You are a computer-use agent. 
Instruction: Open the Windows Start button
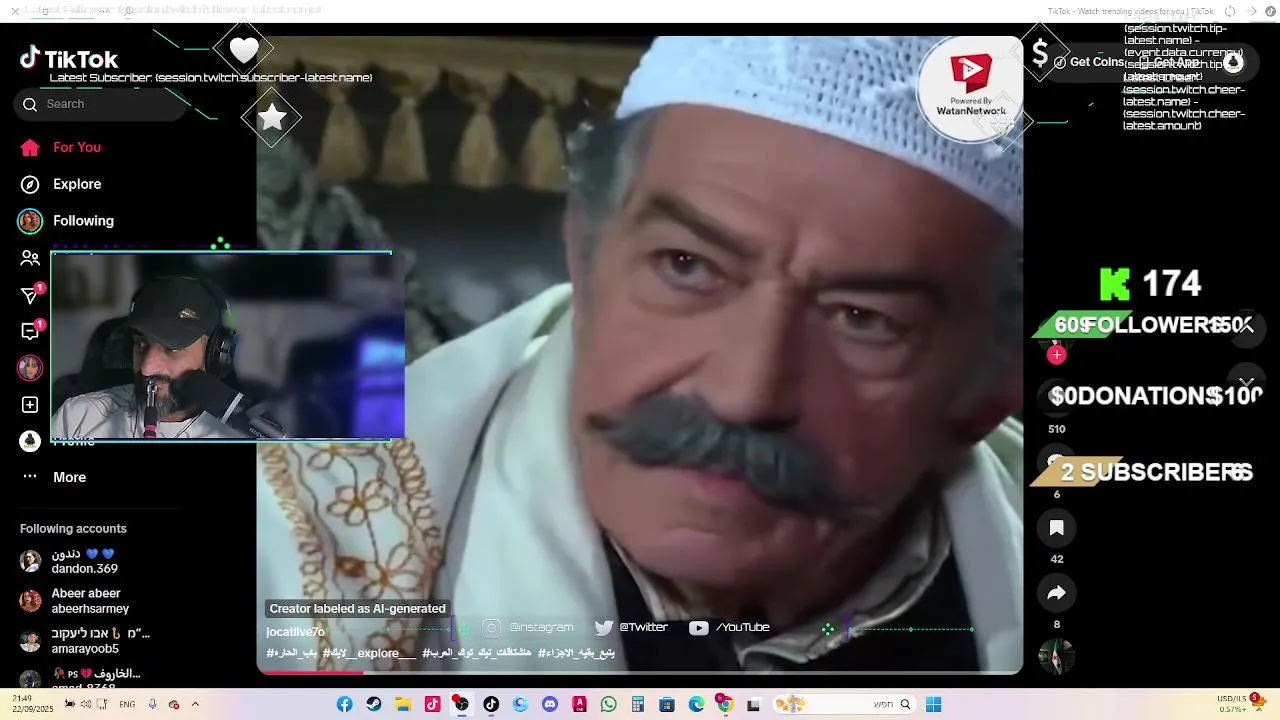933,704
